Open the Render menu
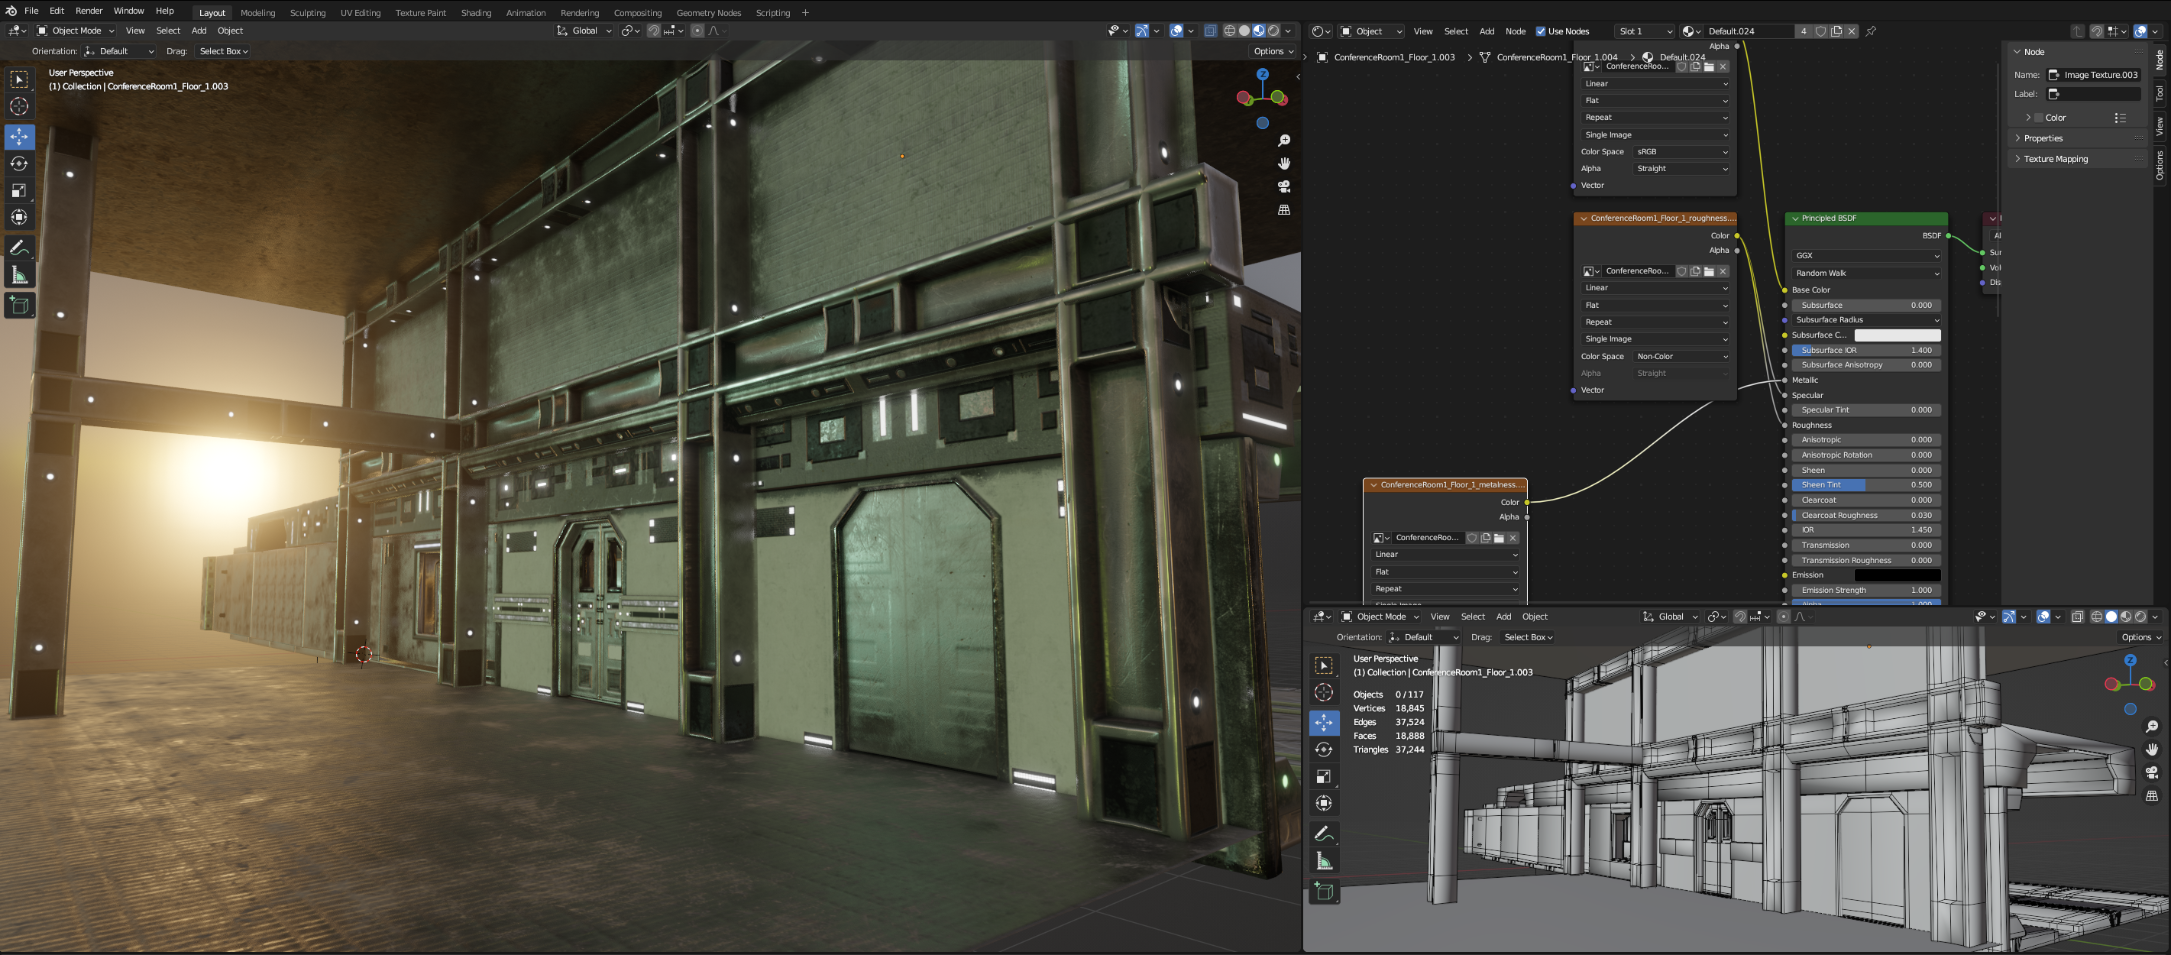This screenshot has height=955, width=2171. point(89,11)
